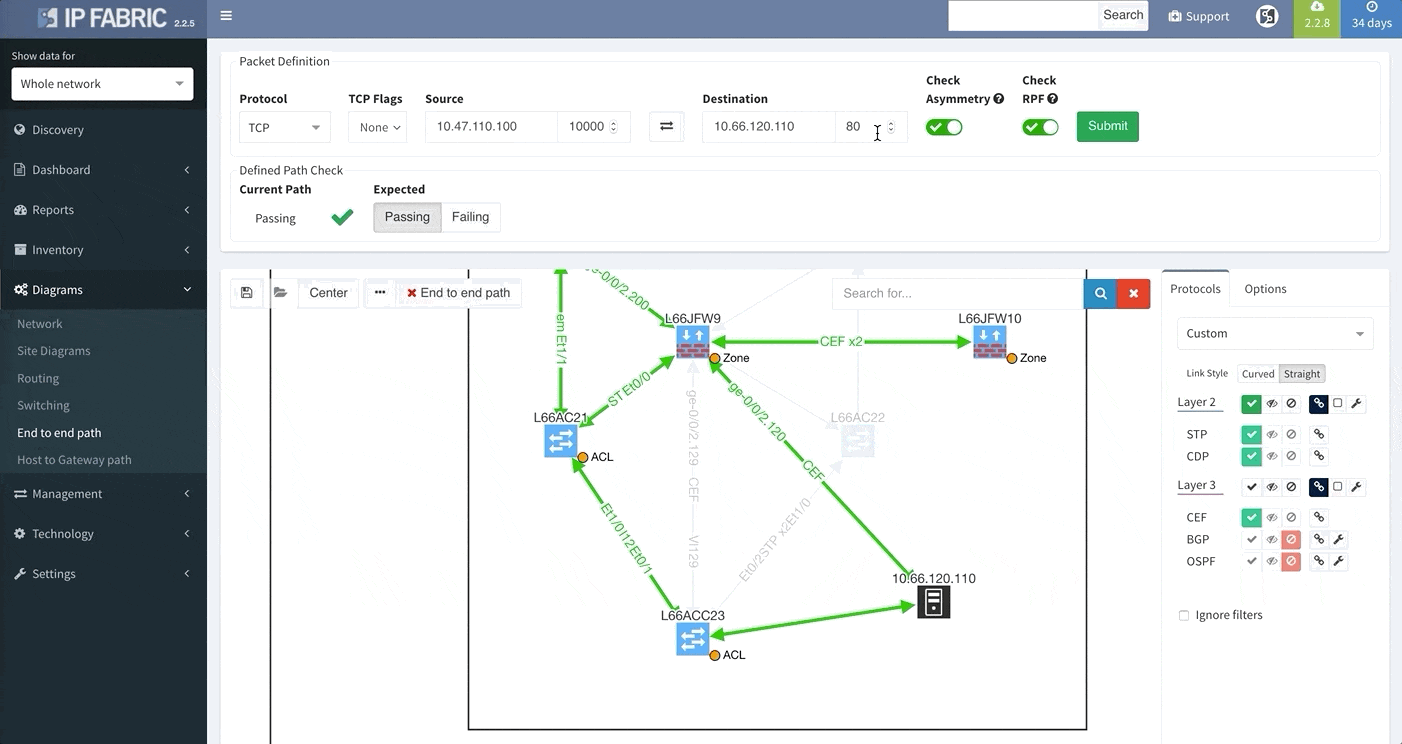The image size is (1402, 744).
Task: Swap source and destination addresses
Action: (x=667, y=127)
